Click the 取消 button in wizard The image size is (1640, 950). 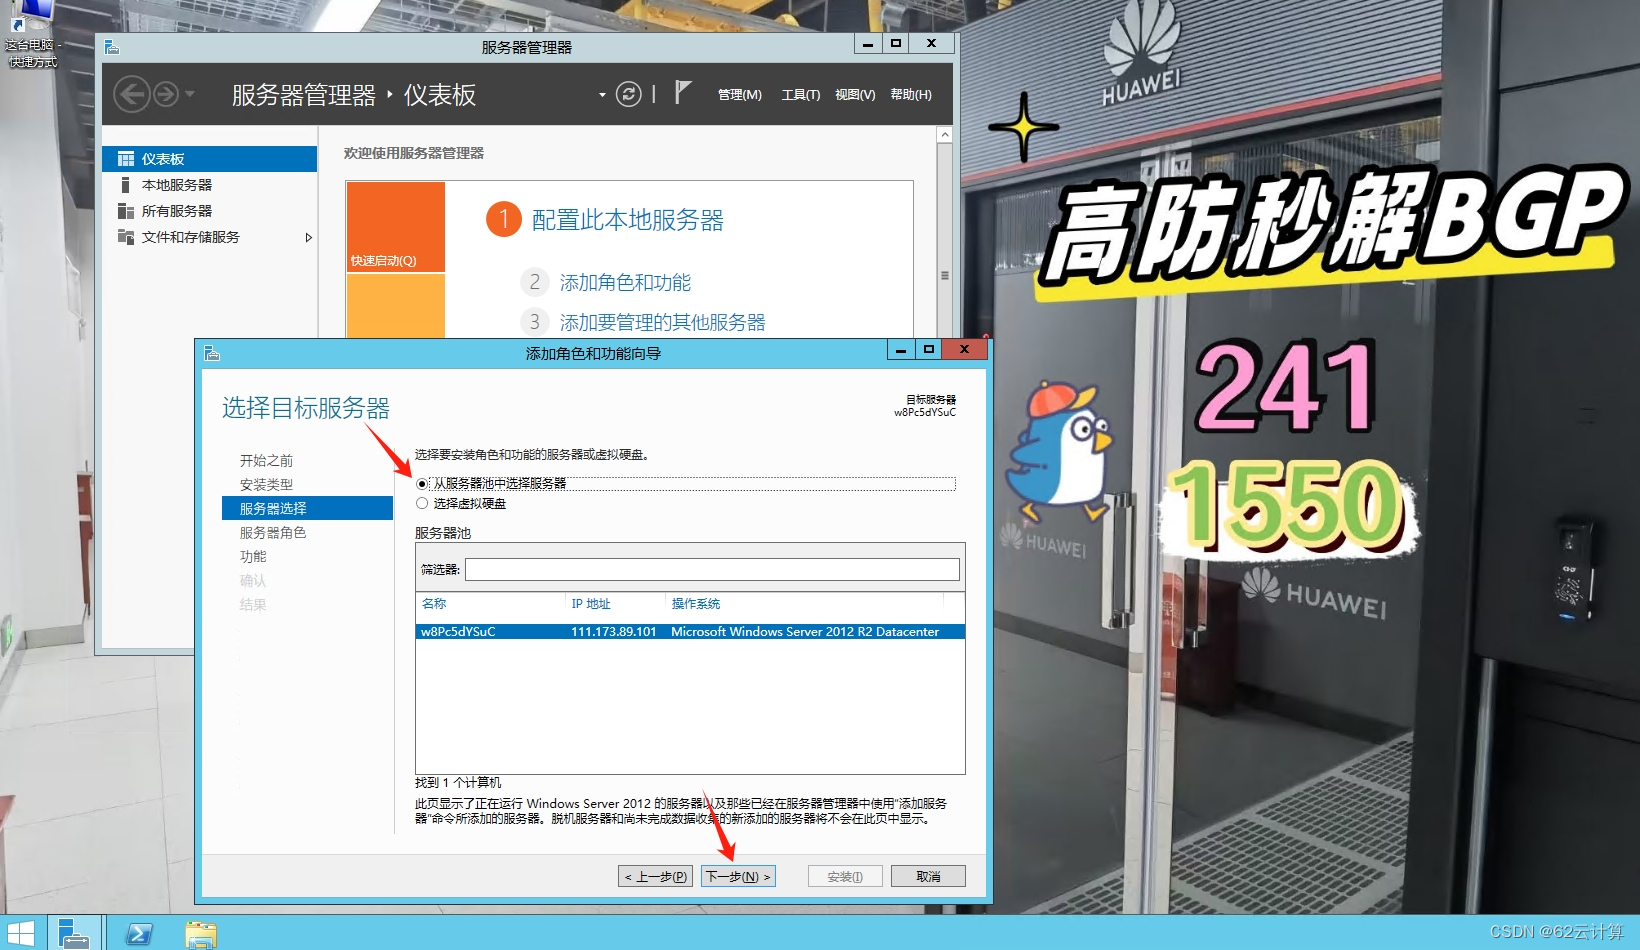point(928,877)
